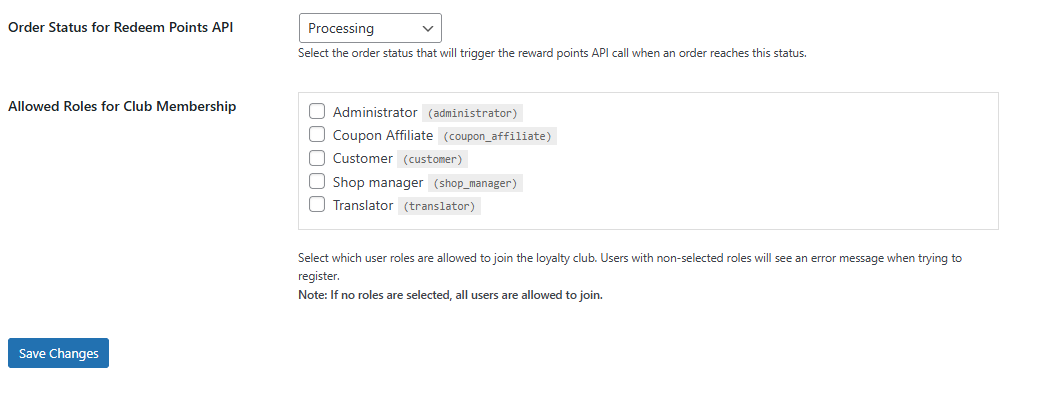Click the (administrator) slug code tag
The image size is (1063, 401).
pyautogui.click(x=473, y=113)
